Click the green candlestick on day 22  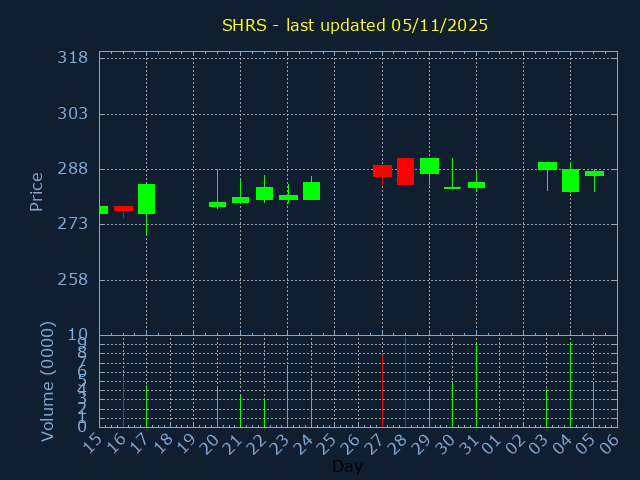[x=264, y=193]
